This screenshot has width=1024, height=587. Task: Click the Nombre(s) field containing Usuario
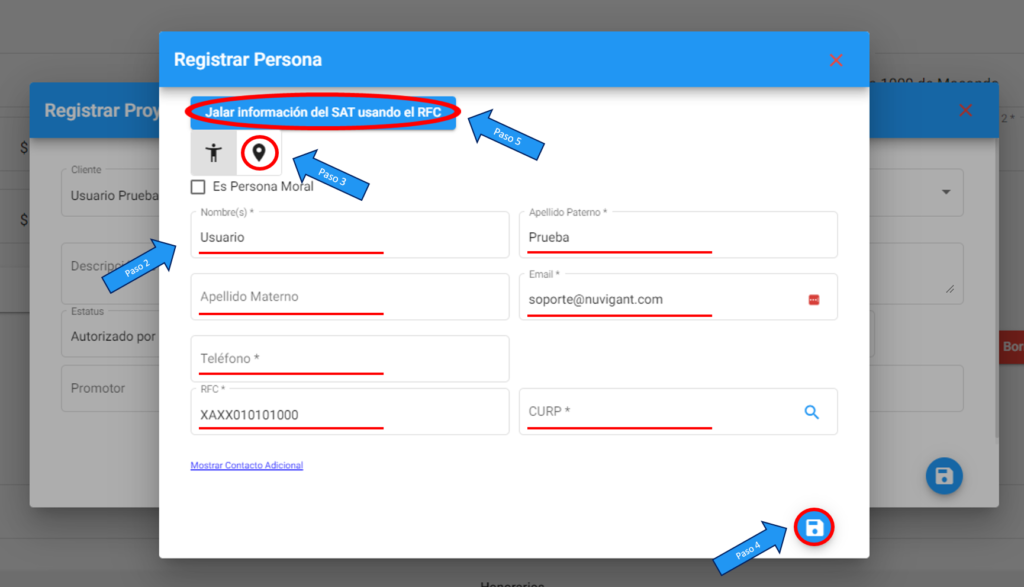350,234
